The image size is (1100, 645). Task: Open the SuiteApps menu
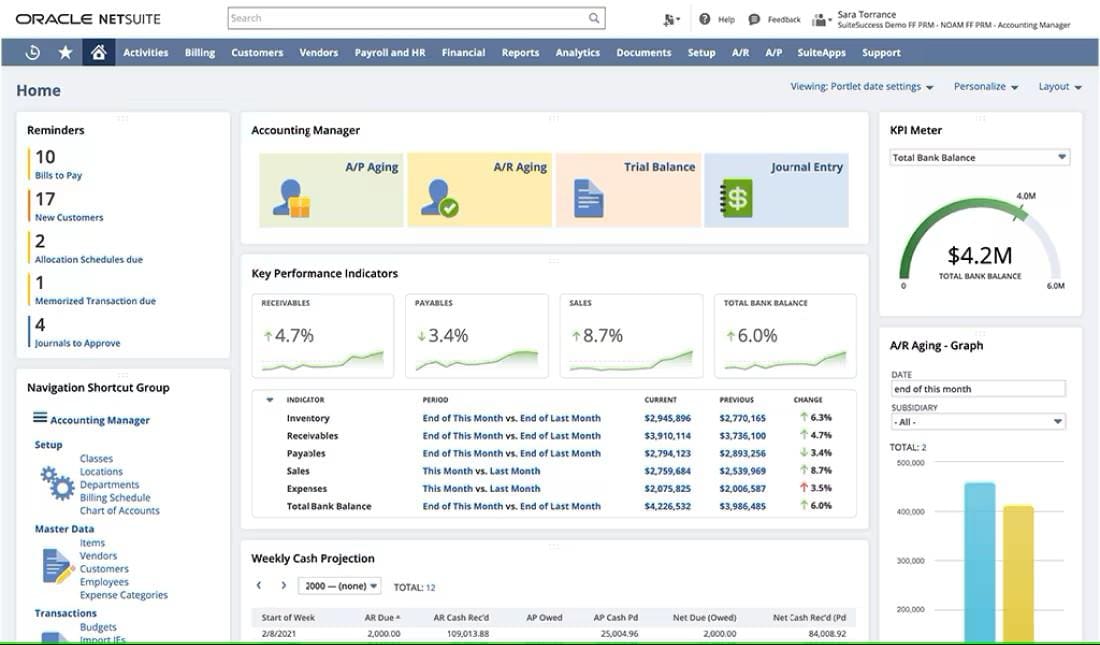pos(821,53)
